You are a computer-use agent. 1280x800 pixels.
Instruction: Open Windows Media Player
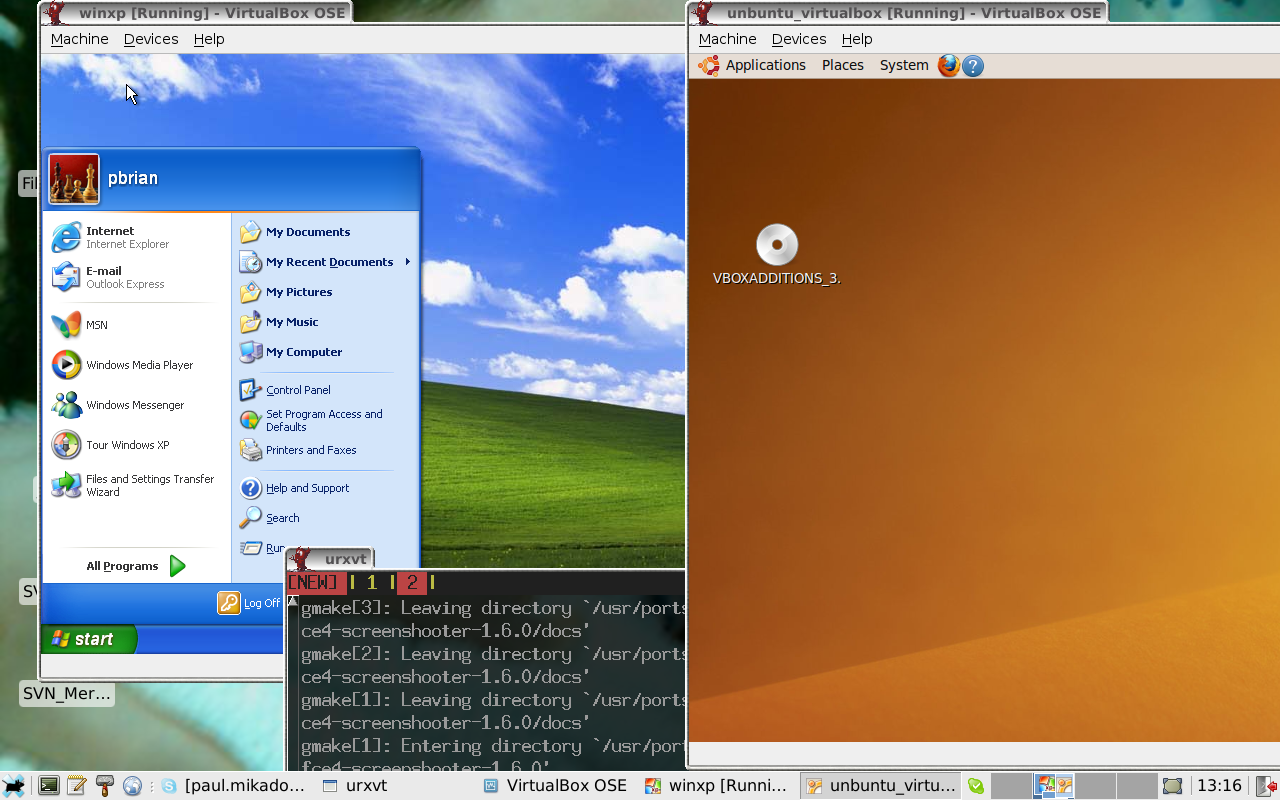coord(139,365)
